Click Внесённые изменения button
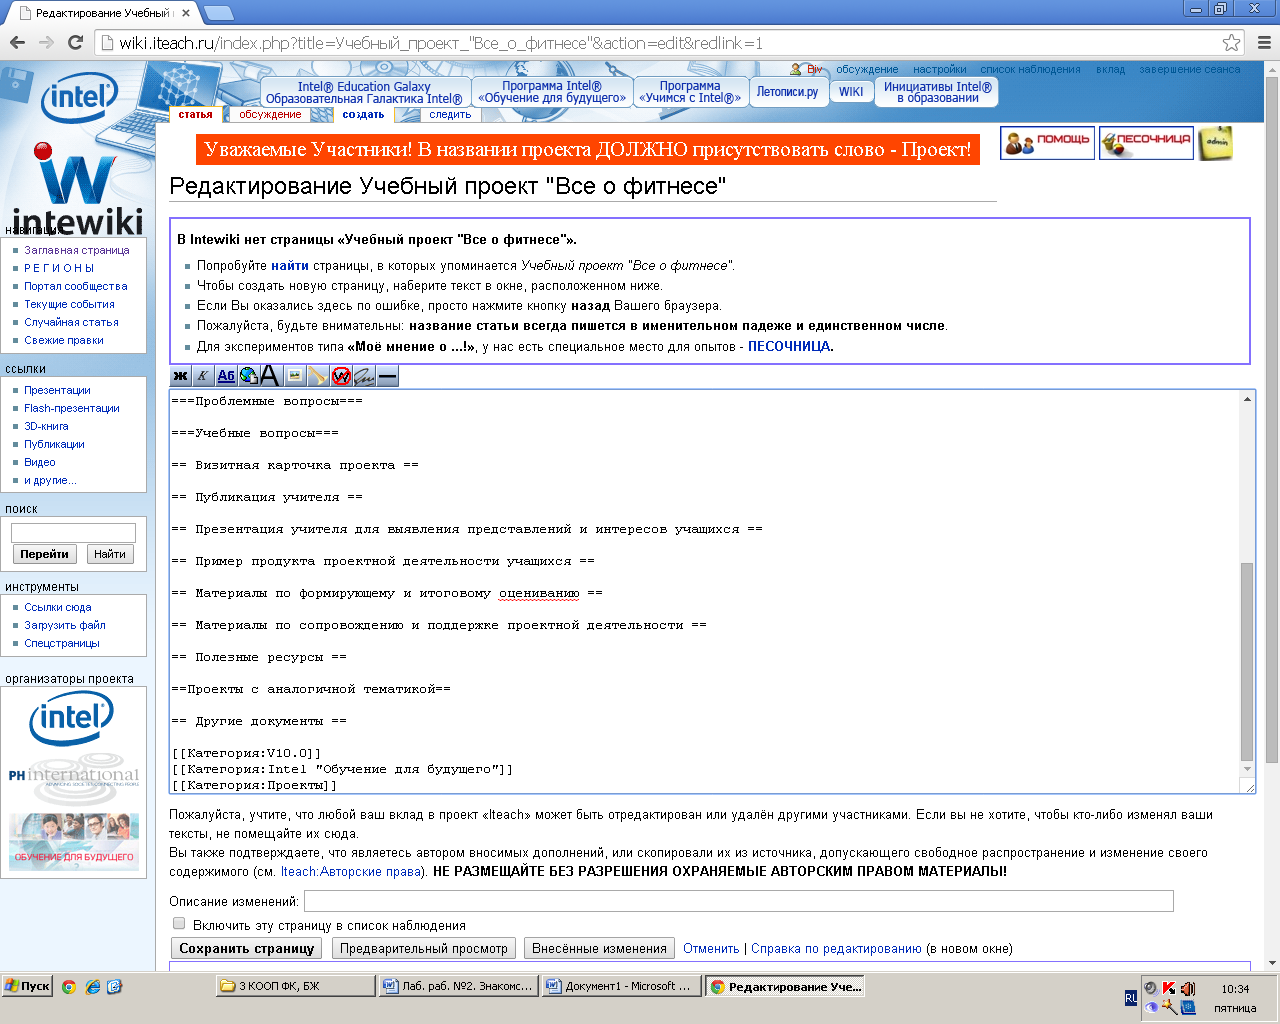The height and width of the screenshot is (1024, 1280). (x=599, y=948)
